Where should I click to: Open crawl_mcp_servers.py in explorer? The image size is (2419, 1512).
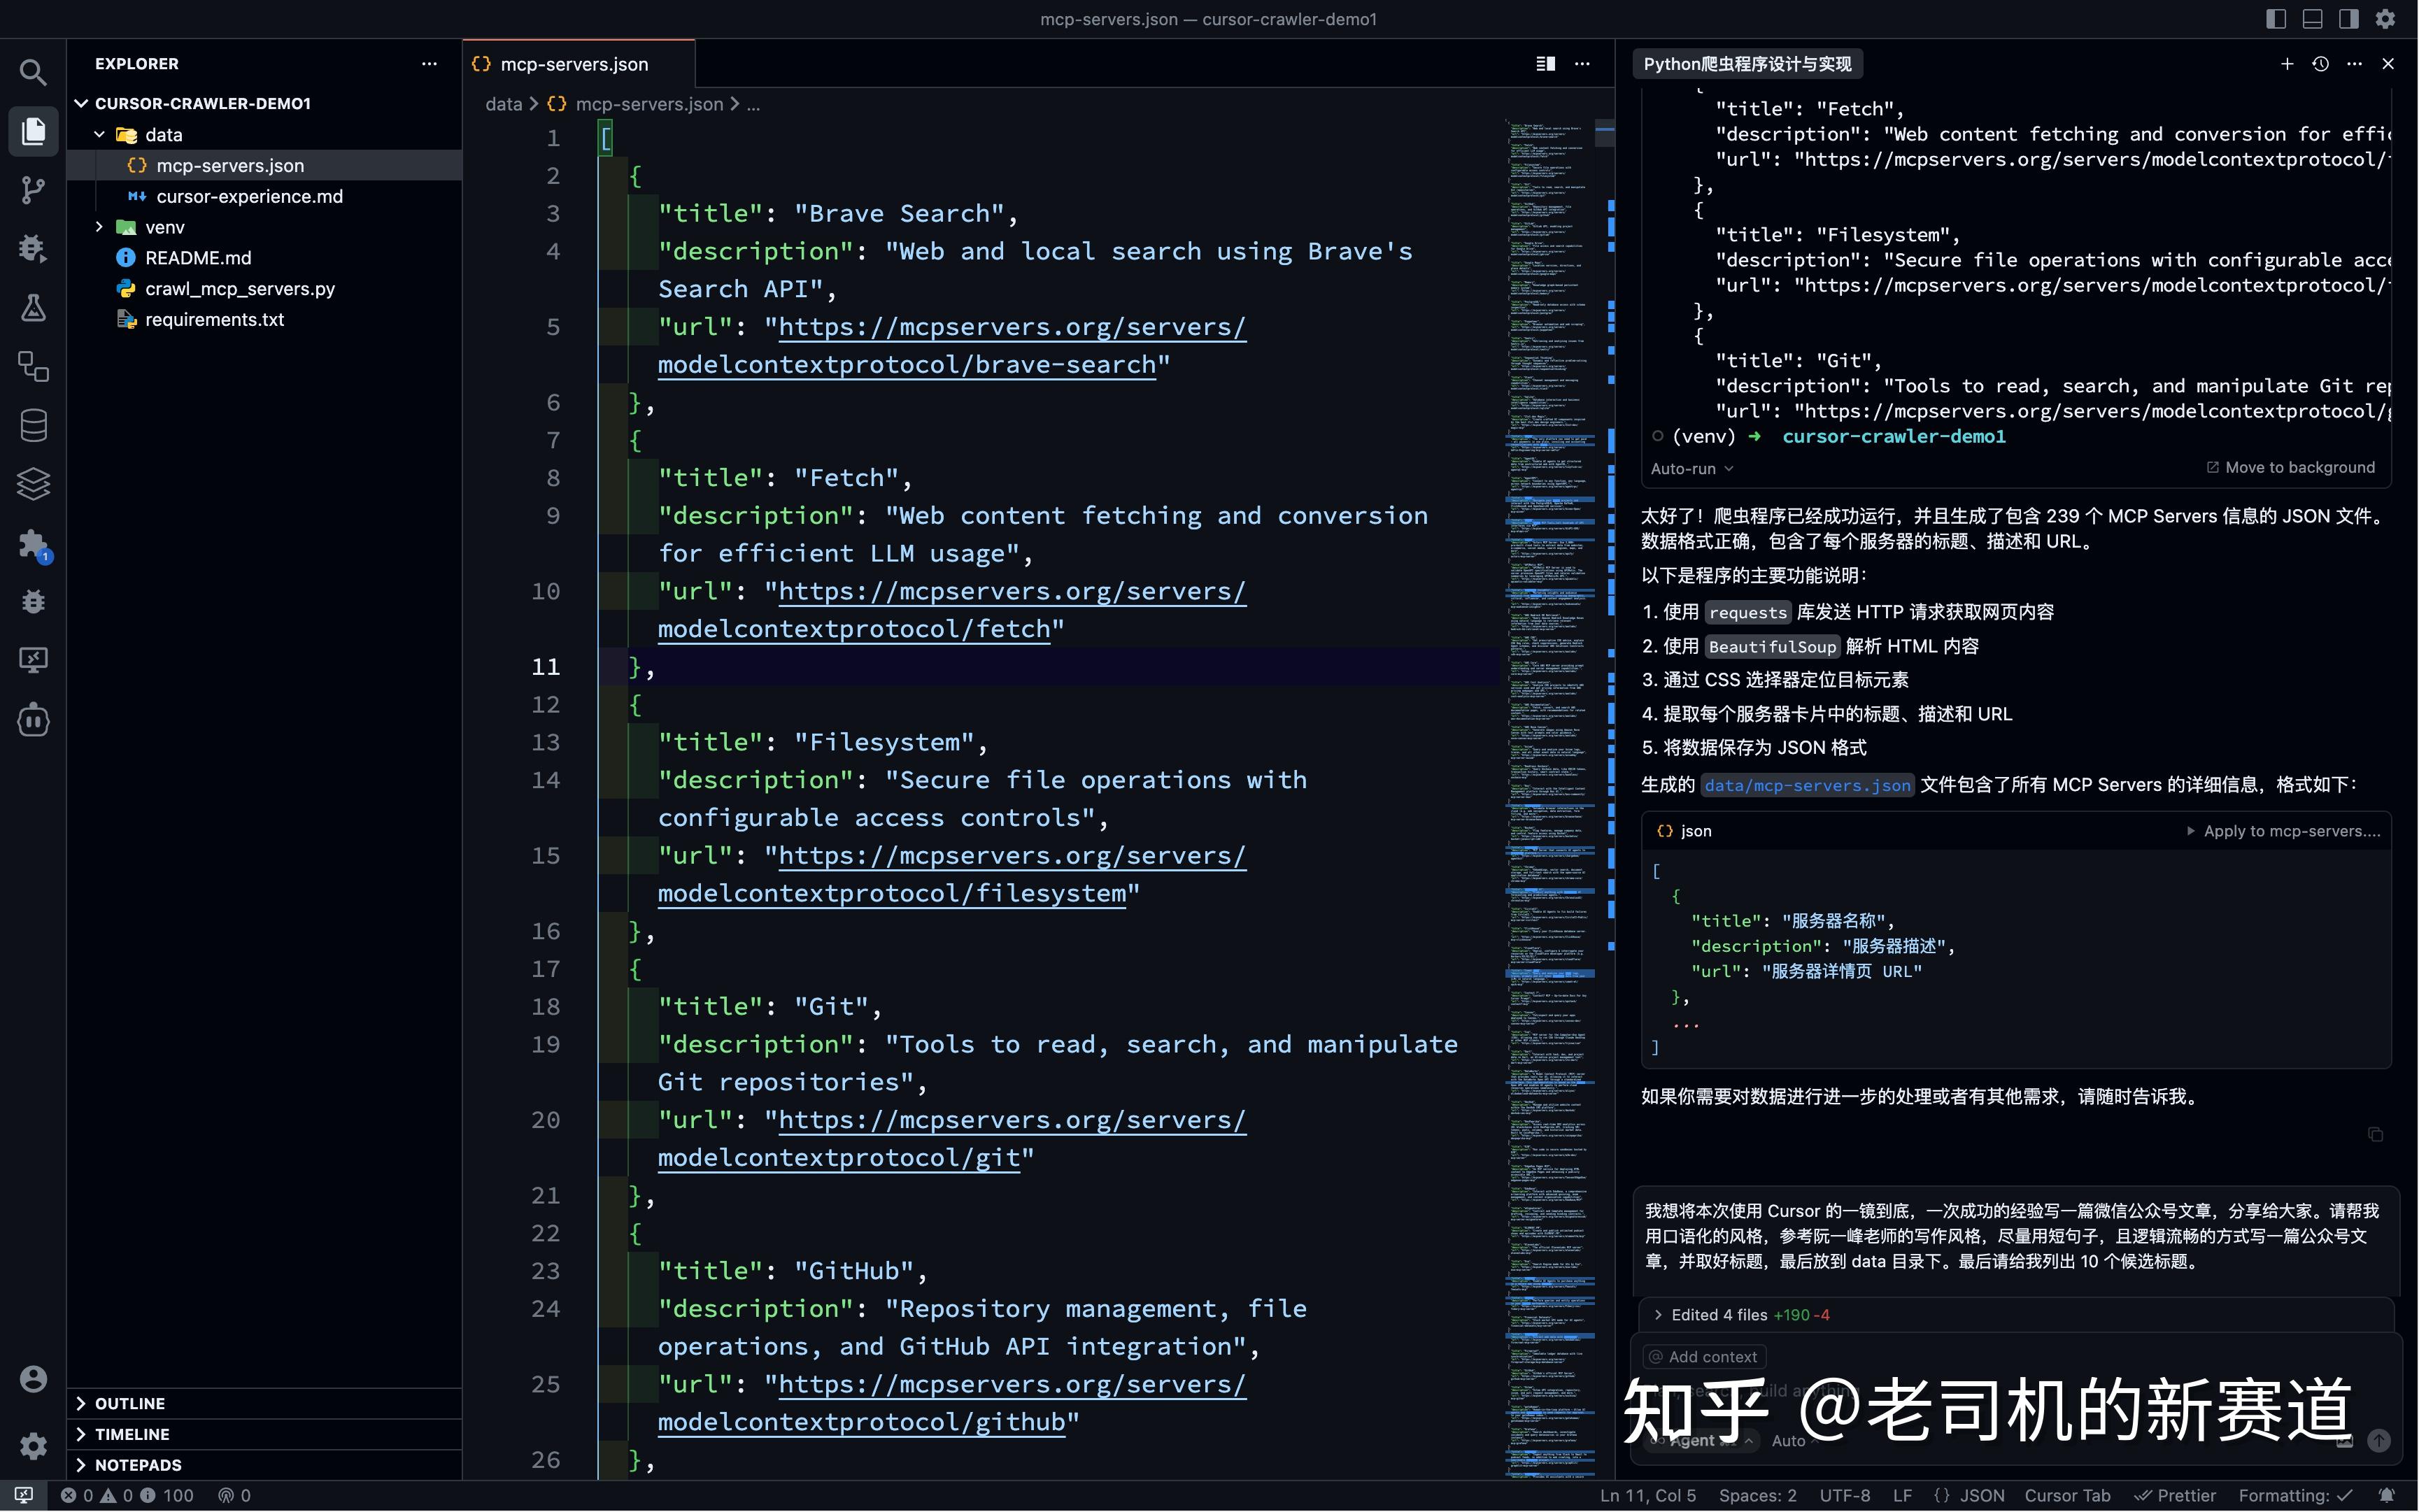239,289
